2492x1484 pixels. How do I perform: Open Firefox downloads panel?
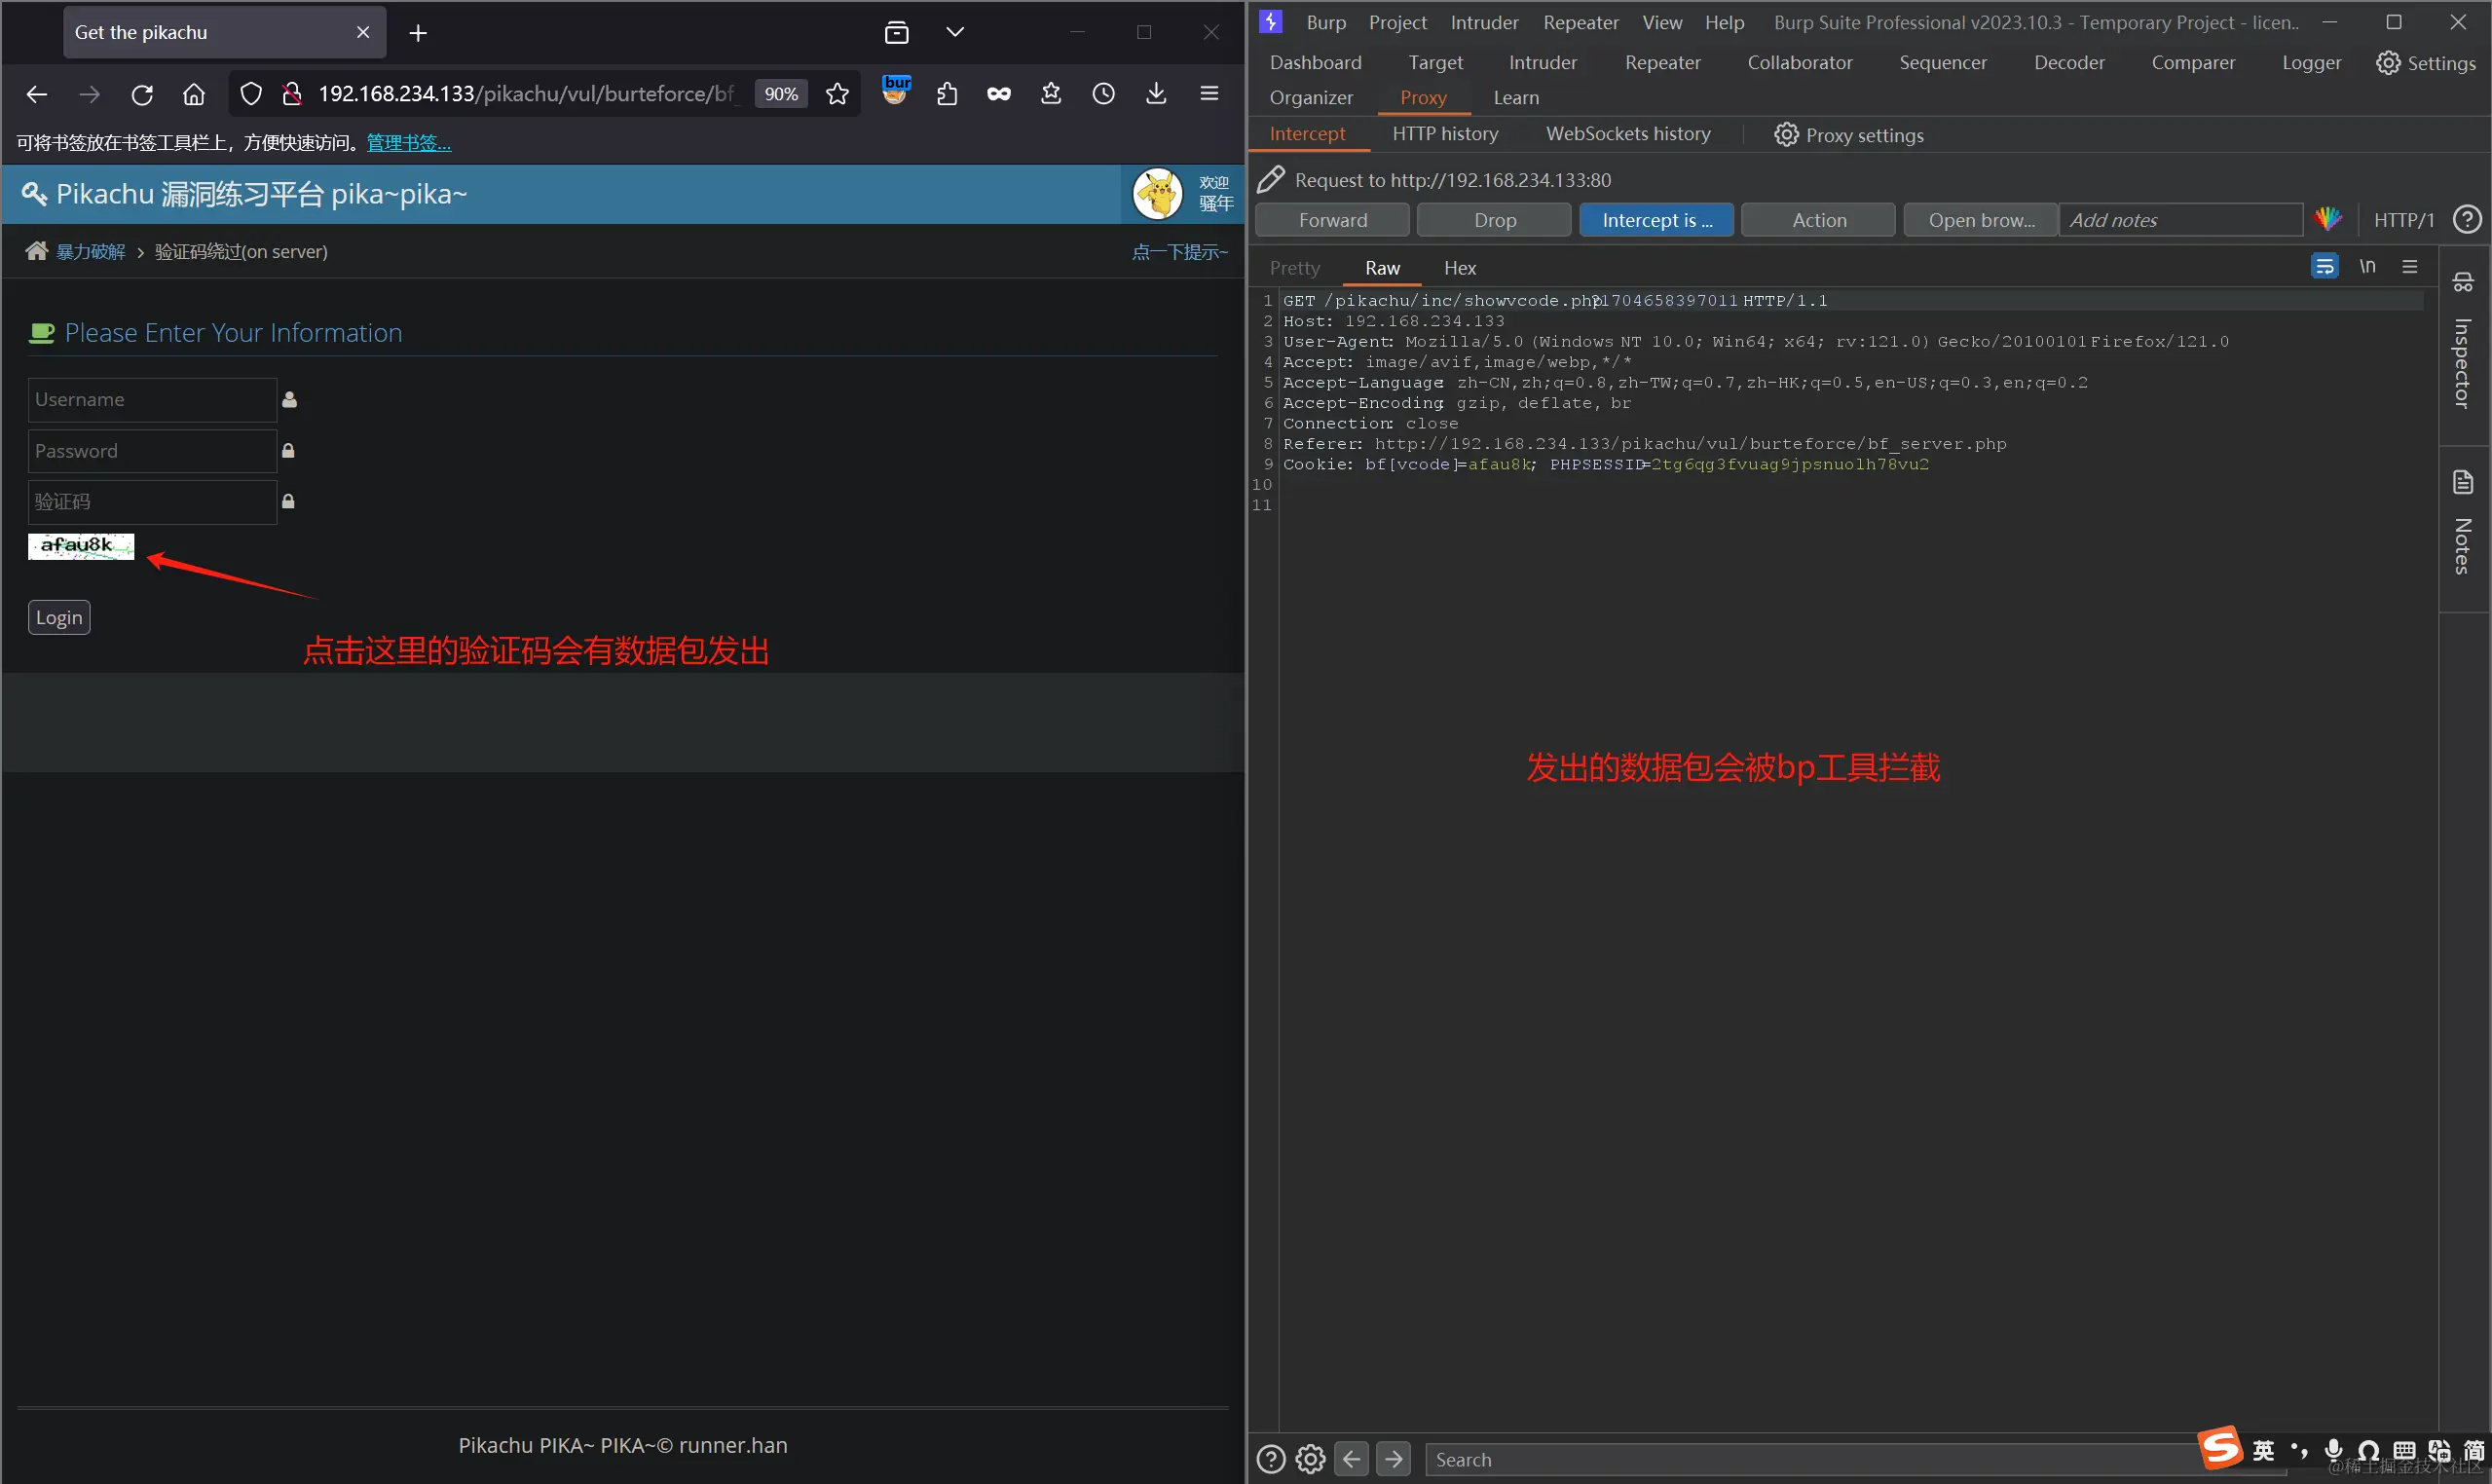pyautogui.click(x=1156, y=94)
